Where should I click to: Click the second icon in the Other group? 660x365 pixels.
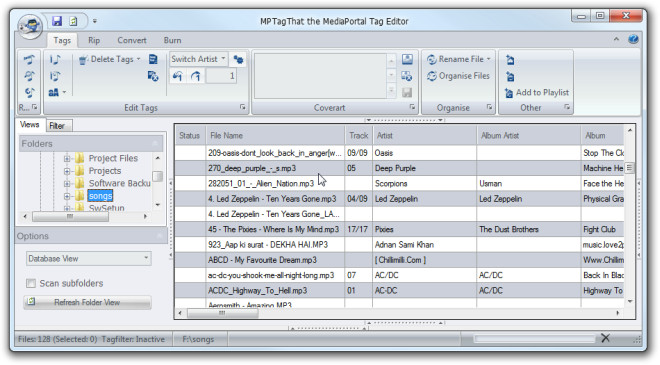(x=510, y=77)
